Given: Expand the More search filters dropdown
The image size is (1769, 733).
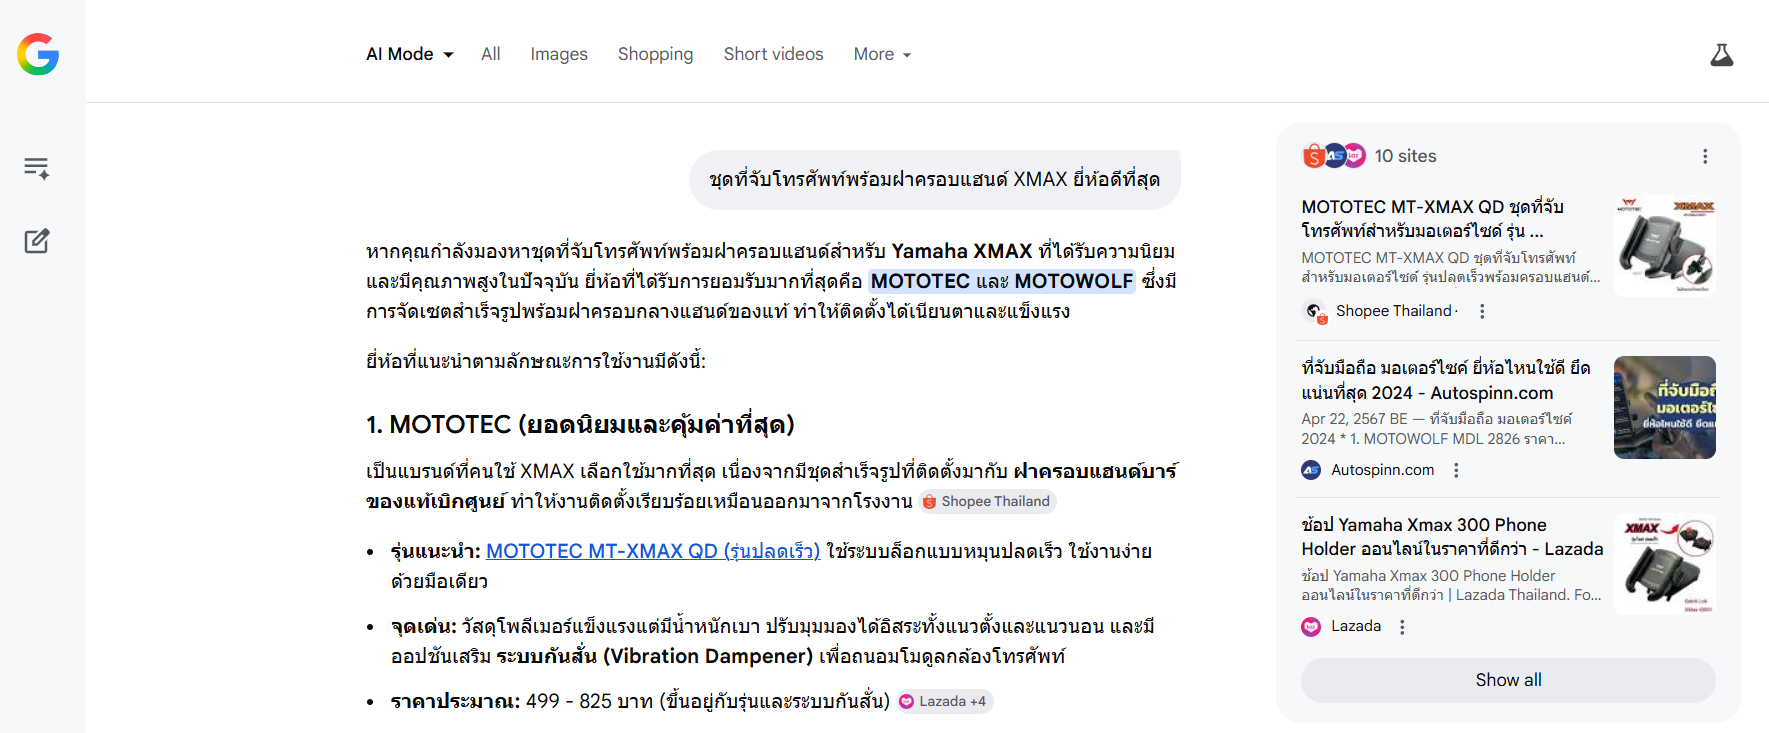Looking at the screenshot, I should (x=882, y=54).
